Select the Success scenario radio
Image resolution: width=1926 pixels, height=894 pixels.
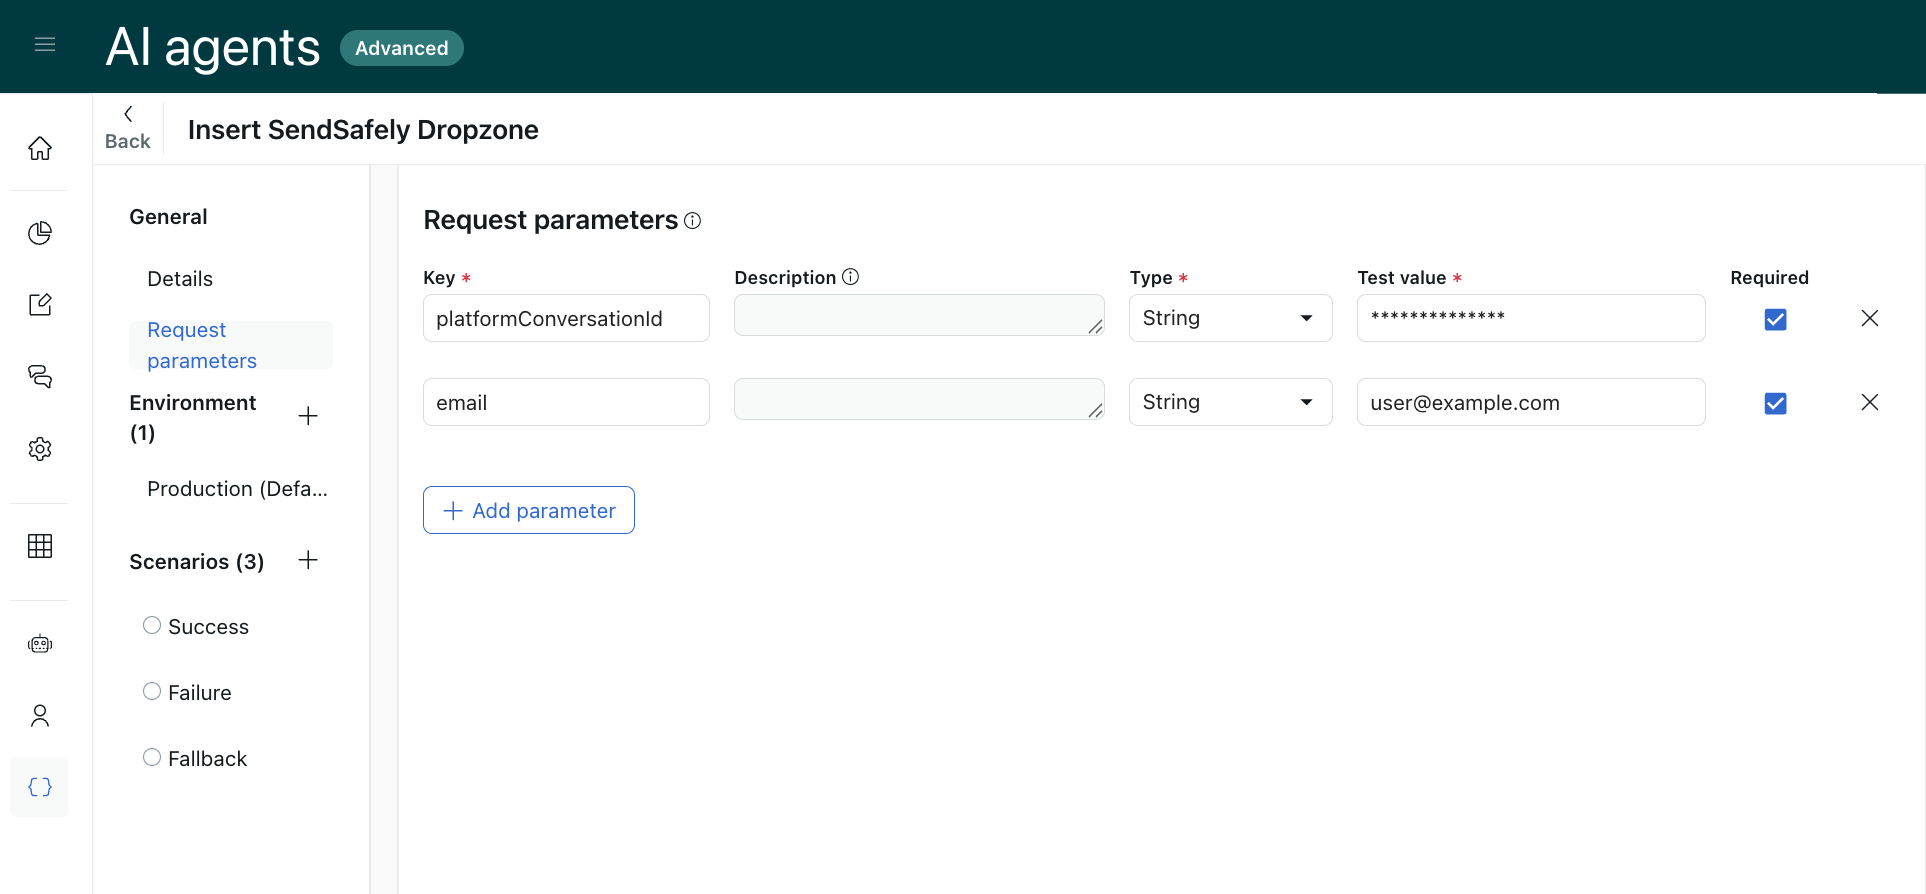152,625
